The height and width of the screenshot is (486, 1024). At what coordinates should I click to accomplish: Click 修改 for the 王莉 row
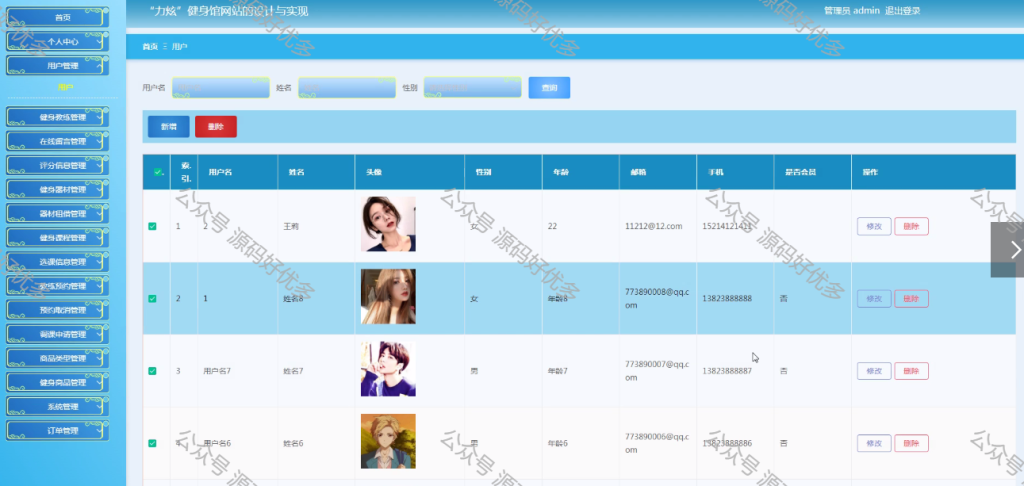(x=874, y=226)
